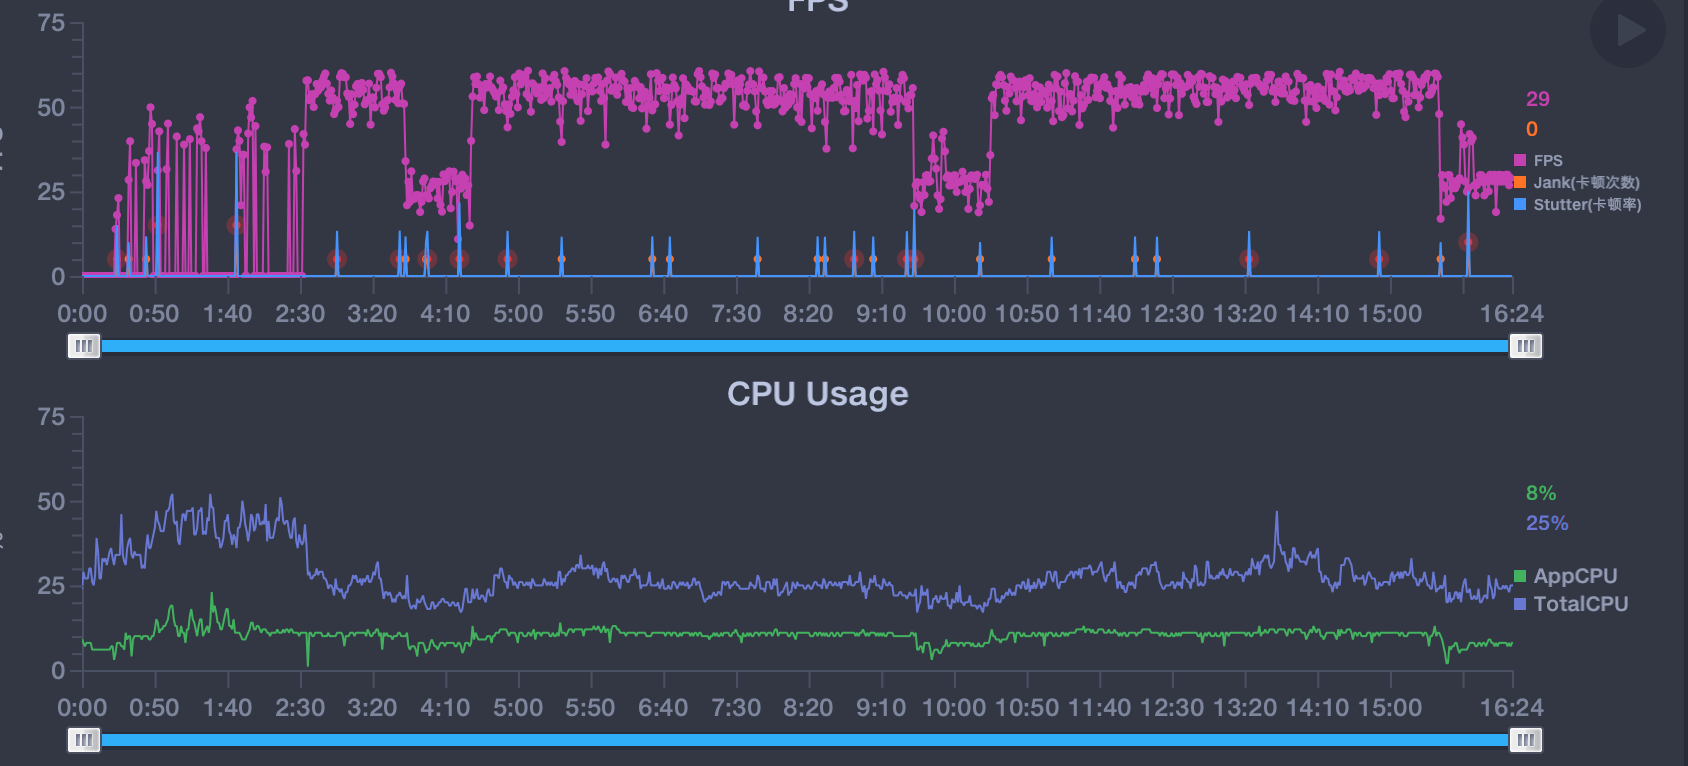Toggle the FPS series legend swatch
This screenshot has height=766, width=1688.
pyautogui.click(x=1520, y=161)
